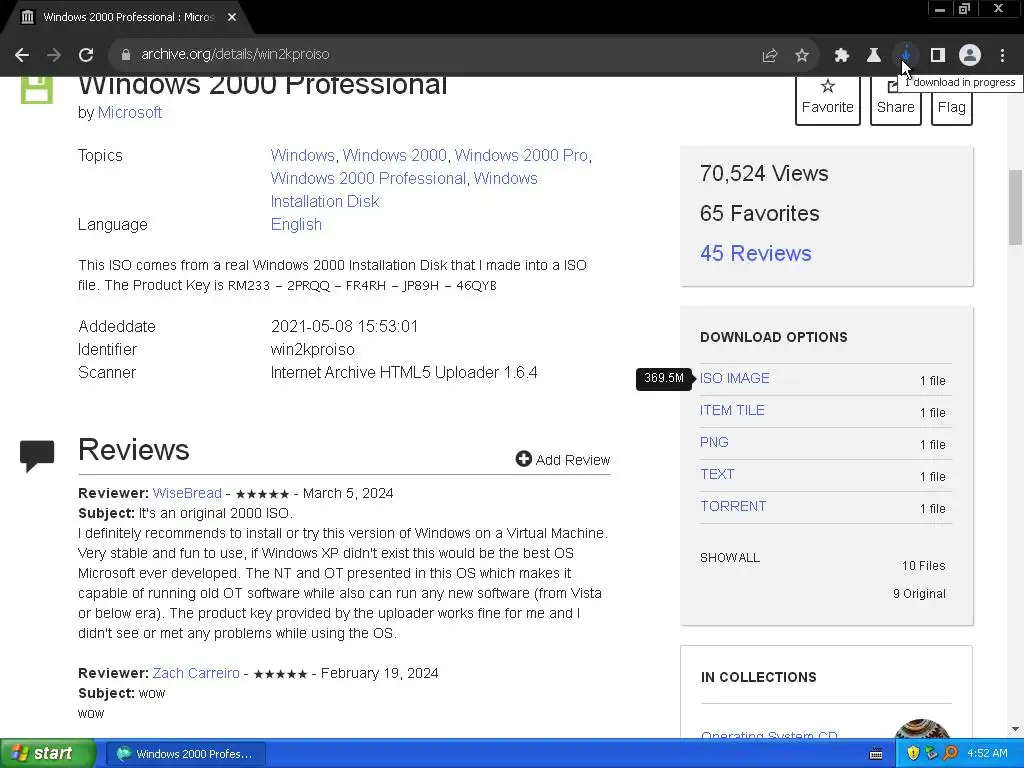The width and height of the screenshot is (1024, 768).
Task: Open reviewer Zach Carreiro profile link
Action: 196,673
